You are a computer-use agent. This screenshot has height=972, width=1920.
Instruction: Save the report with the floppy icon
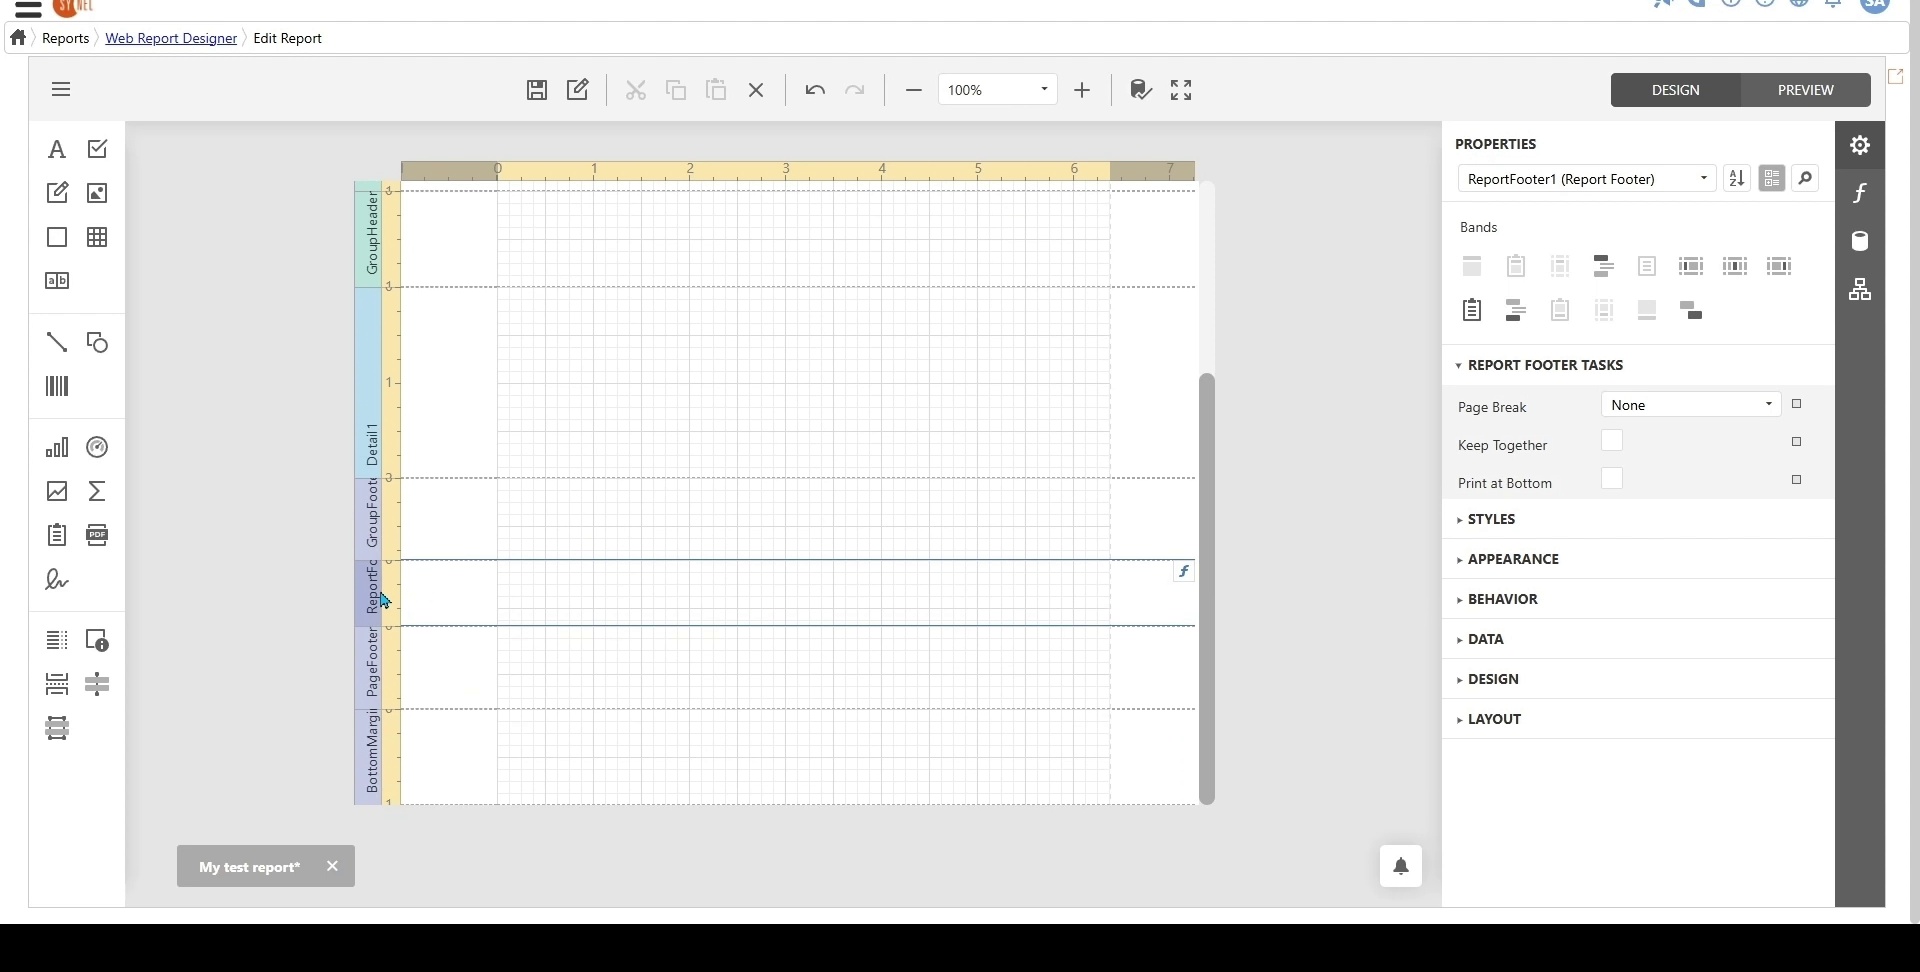pyautogui.click(x=538, y=91)
